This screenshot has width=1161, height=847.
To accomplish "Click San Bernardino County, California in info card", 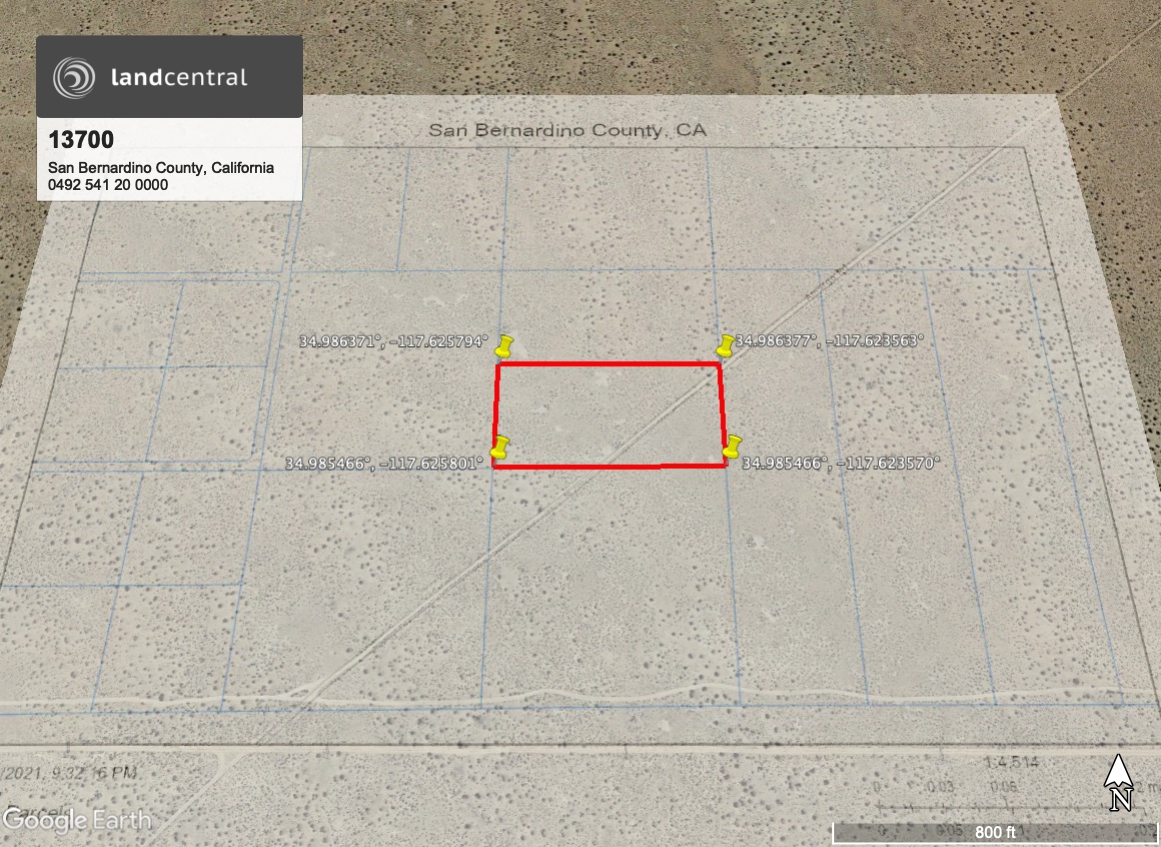I will point(161,168).
